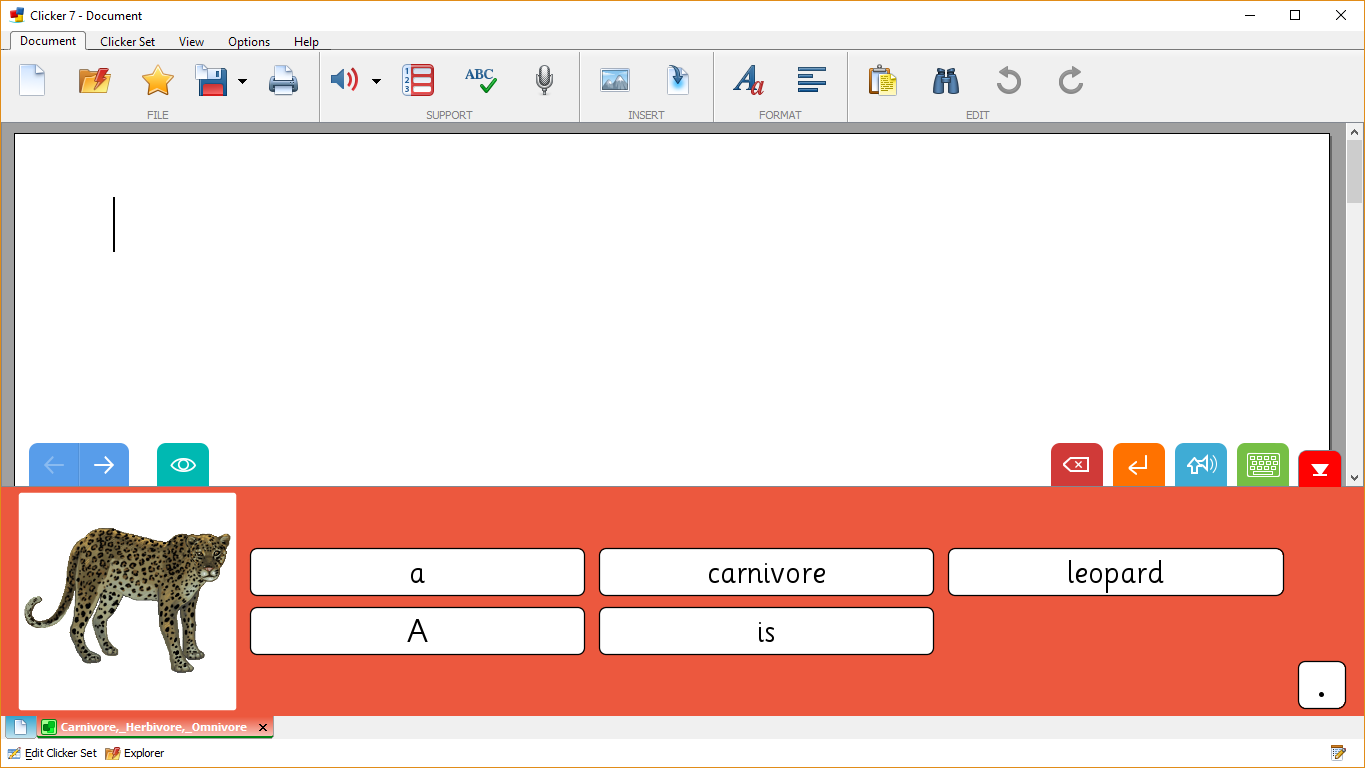Click the yellow star favorites icon
This screenshot has height=768, width=1365.
tap(158, 80)
